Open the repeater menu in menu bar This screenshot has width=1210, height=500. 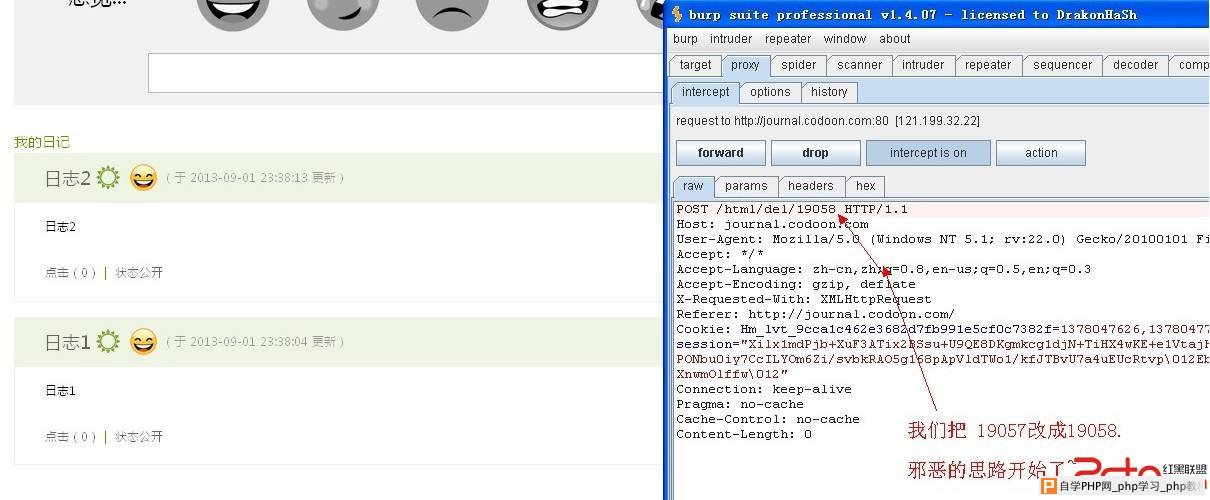coord(788,39)
